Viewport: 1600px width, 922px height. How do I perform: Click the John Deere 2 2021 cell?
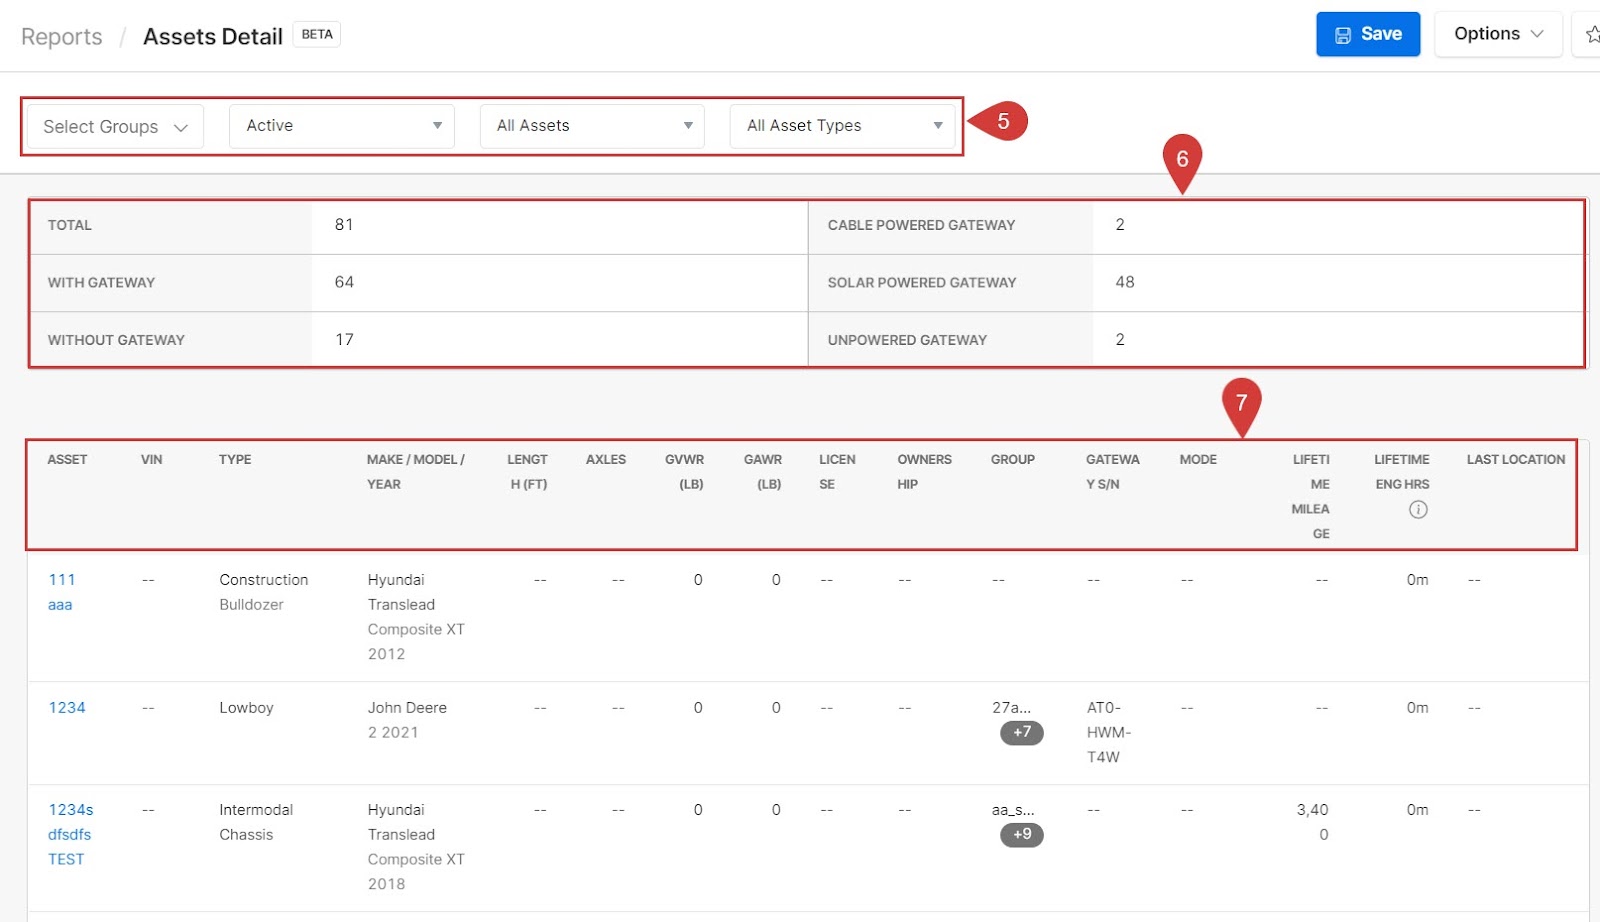(x=407, y=720)
